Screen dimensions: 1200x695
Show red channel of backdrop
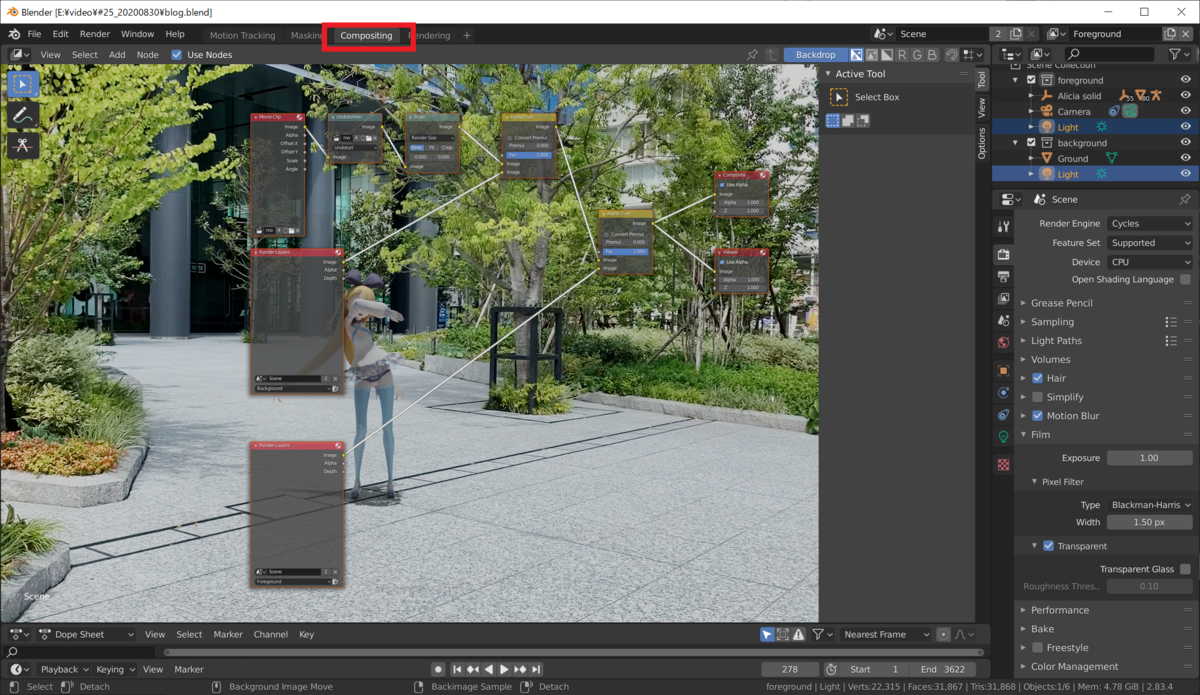click(902, 55)
